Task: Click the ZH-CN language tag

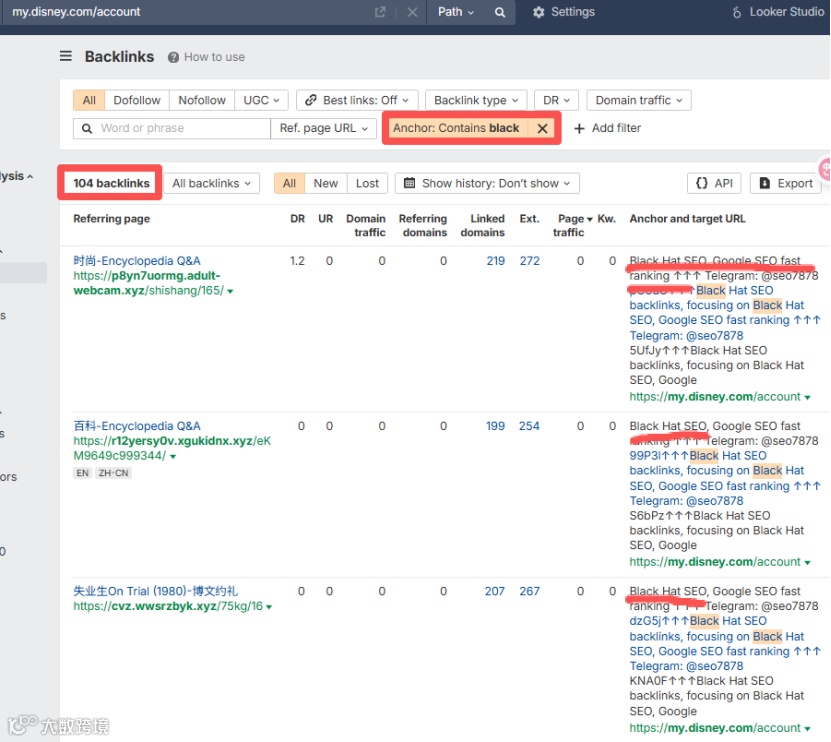Action: pos(113,473)
